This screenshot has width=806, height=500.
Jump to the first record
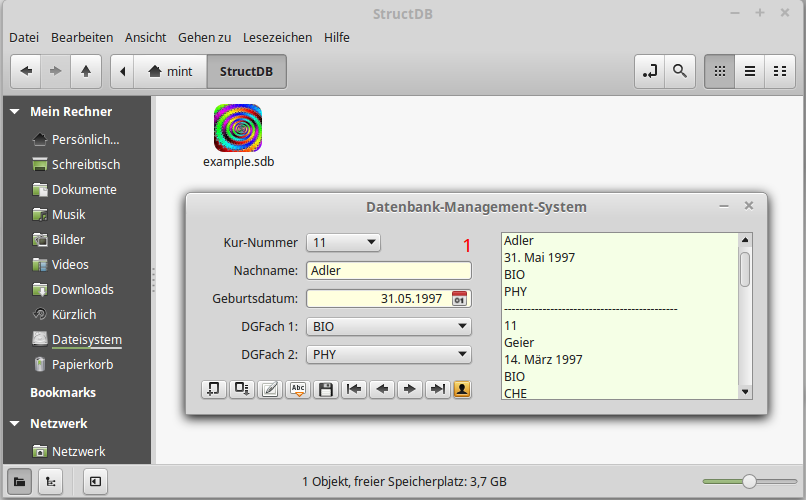[353, 390]
